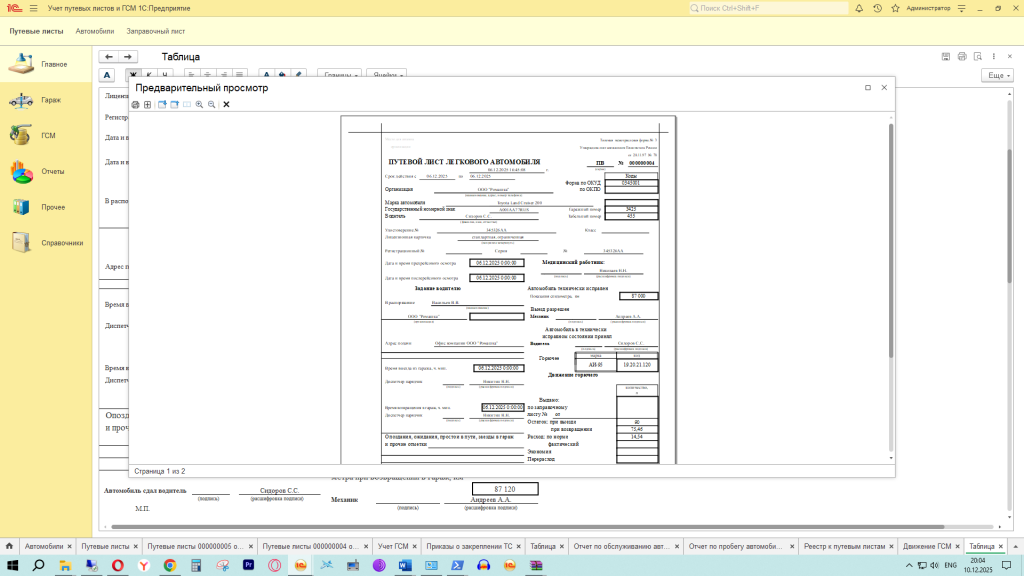The image size is (1024, 576).
Task: Click the 87 120 odometer cell
Action: 505,489
